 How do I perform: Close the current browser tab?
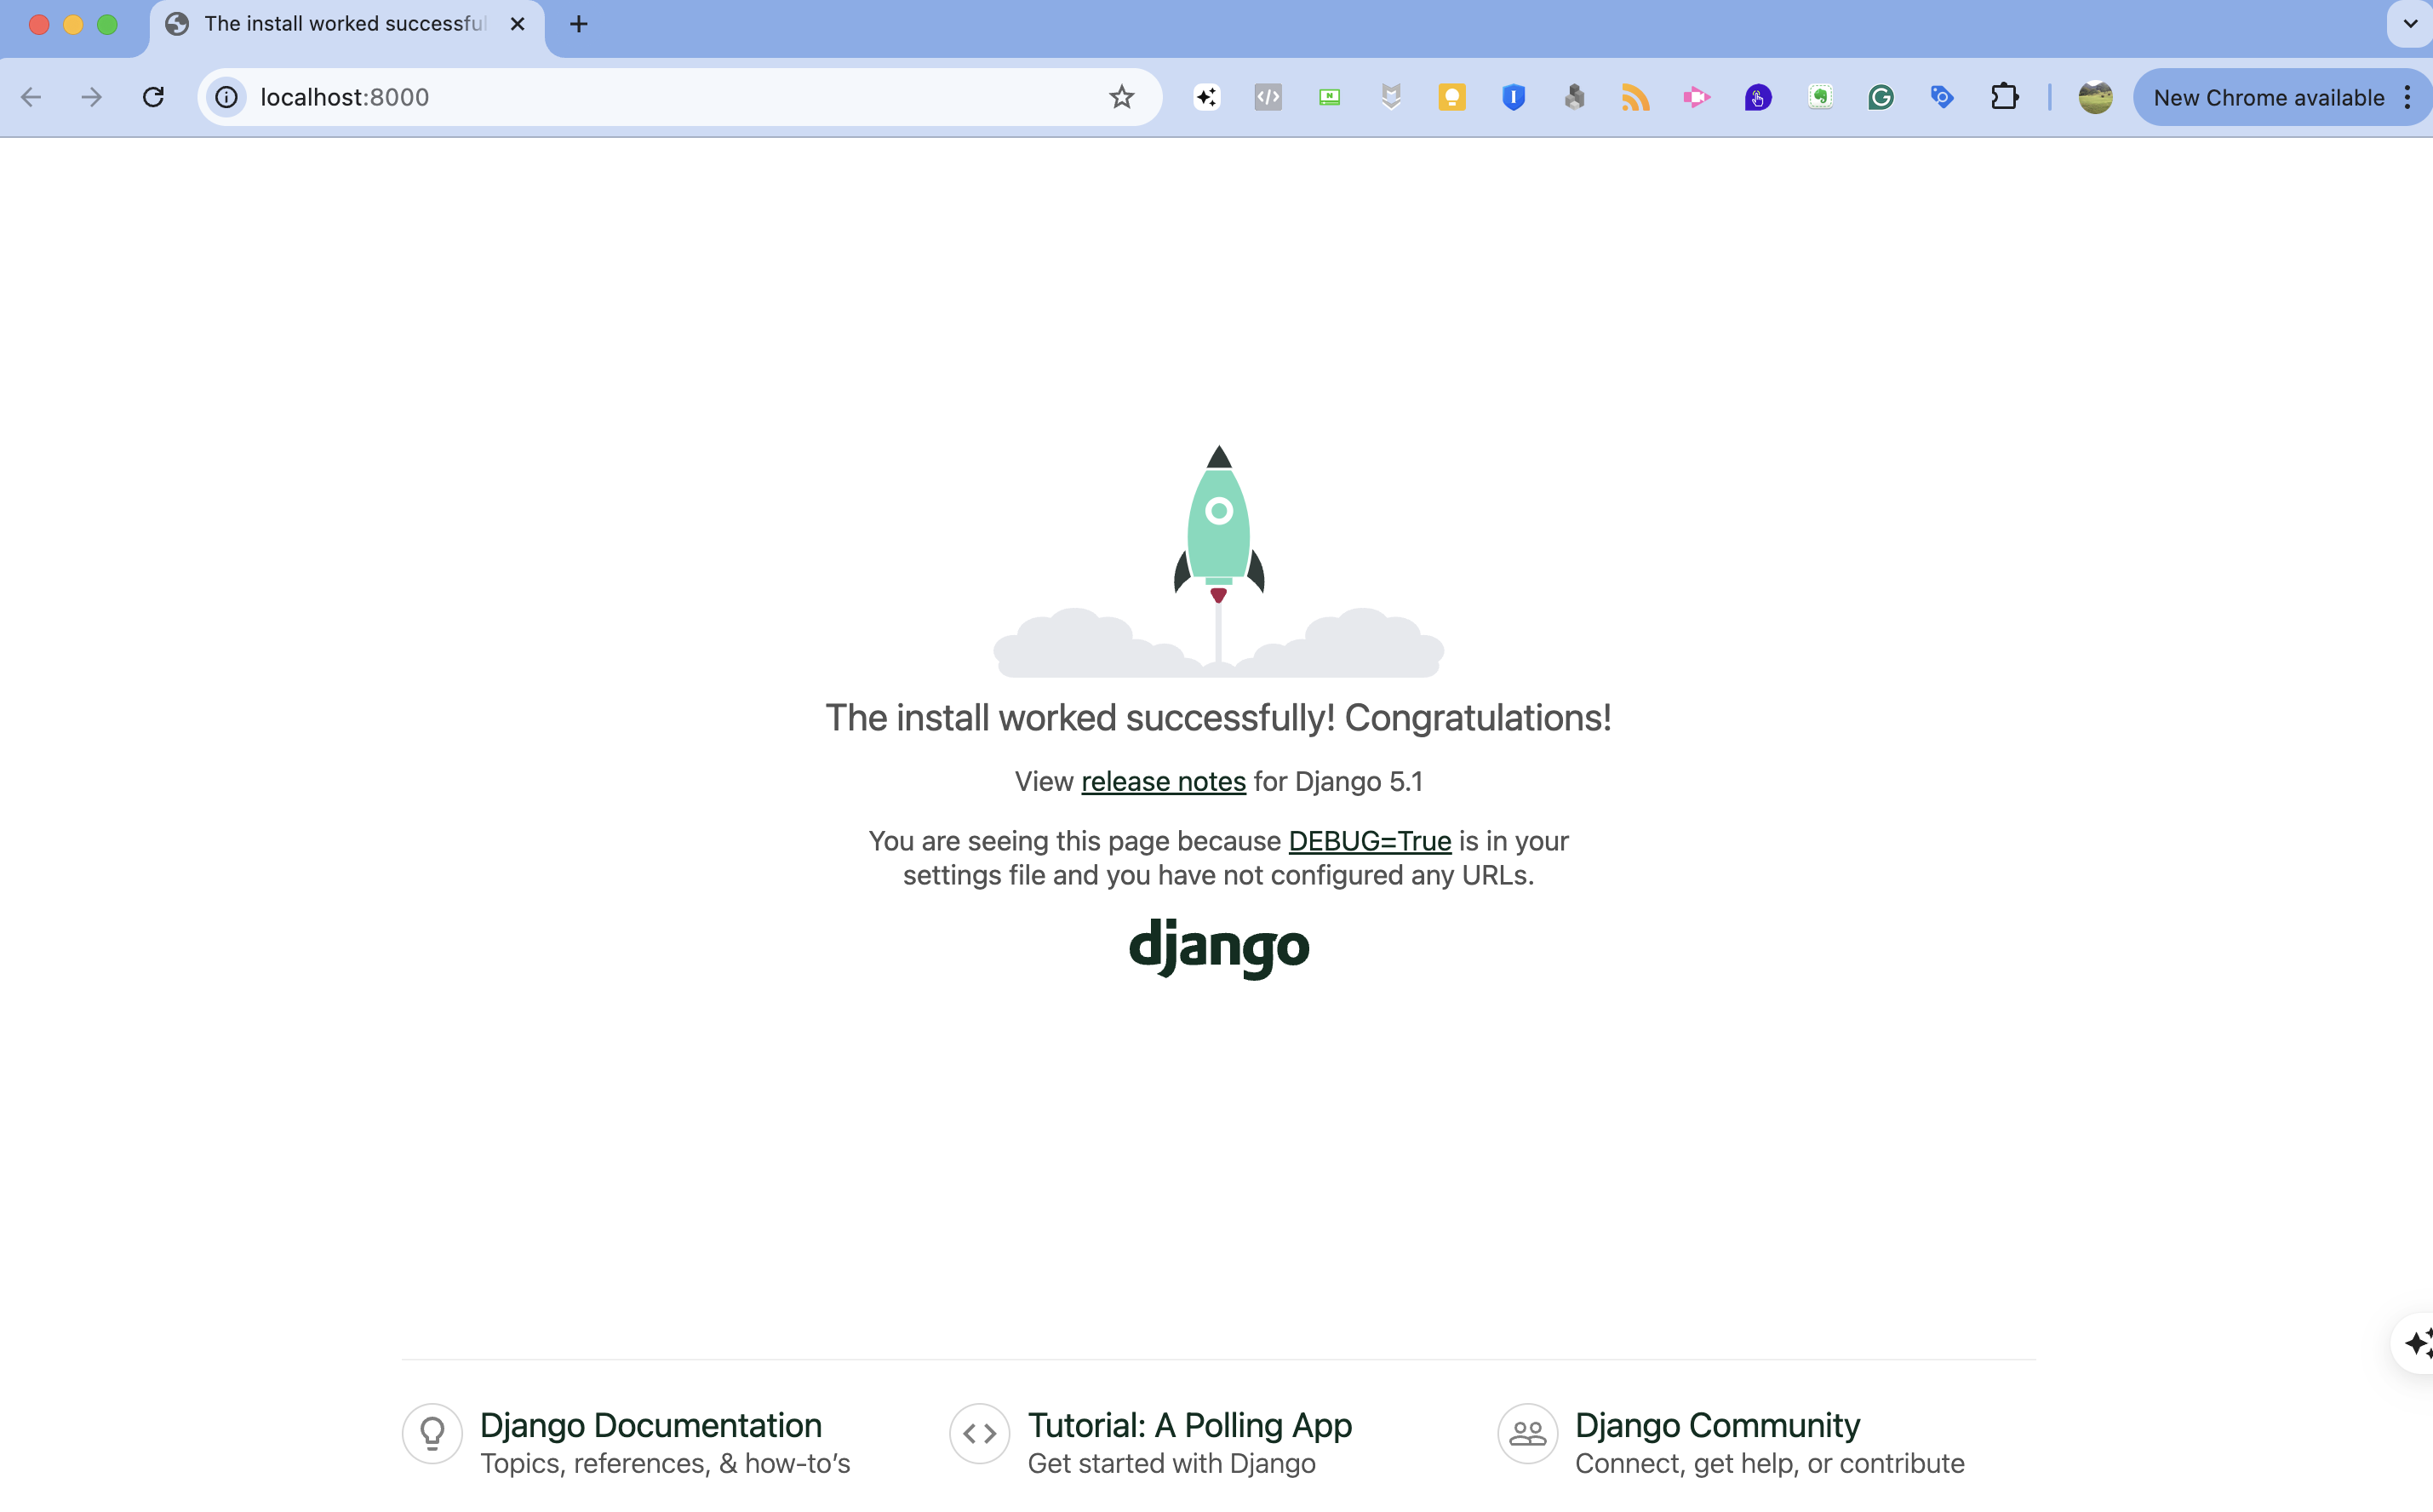517,24
